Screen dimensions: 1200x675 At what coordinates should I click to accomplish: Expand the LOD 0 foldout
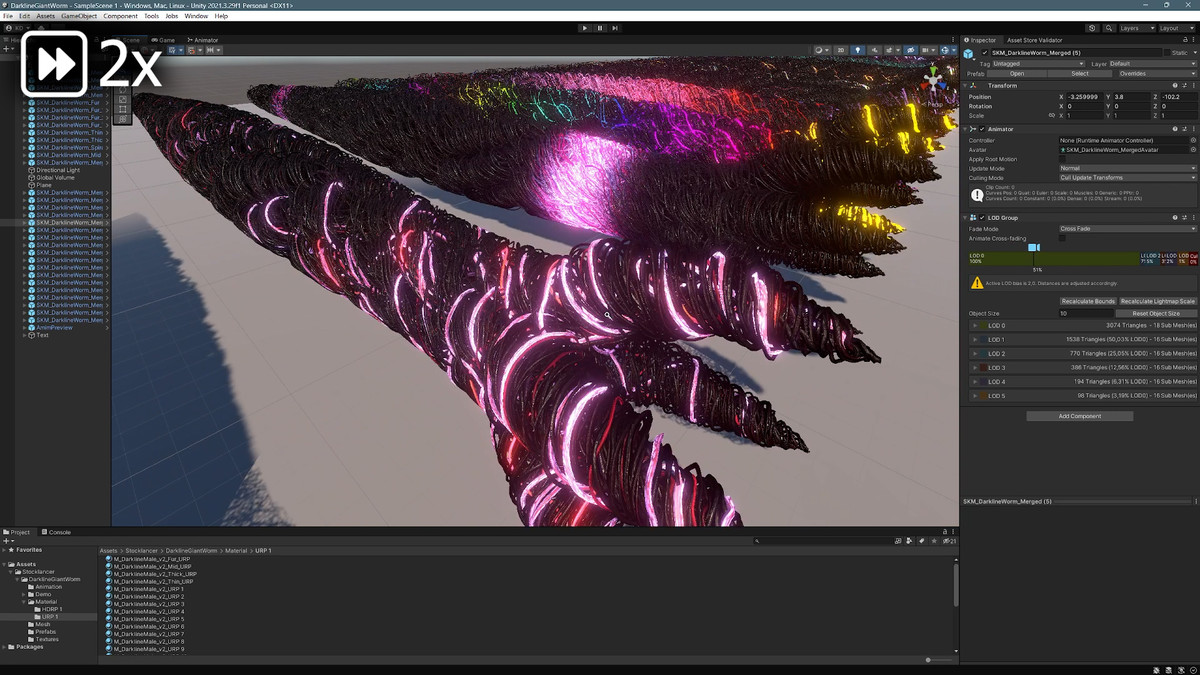click(x=975, y=326)
